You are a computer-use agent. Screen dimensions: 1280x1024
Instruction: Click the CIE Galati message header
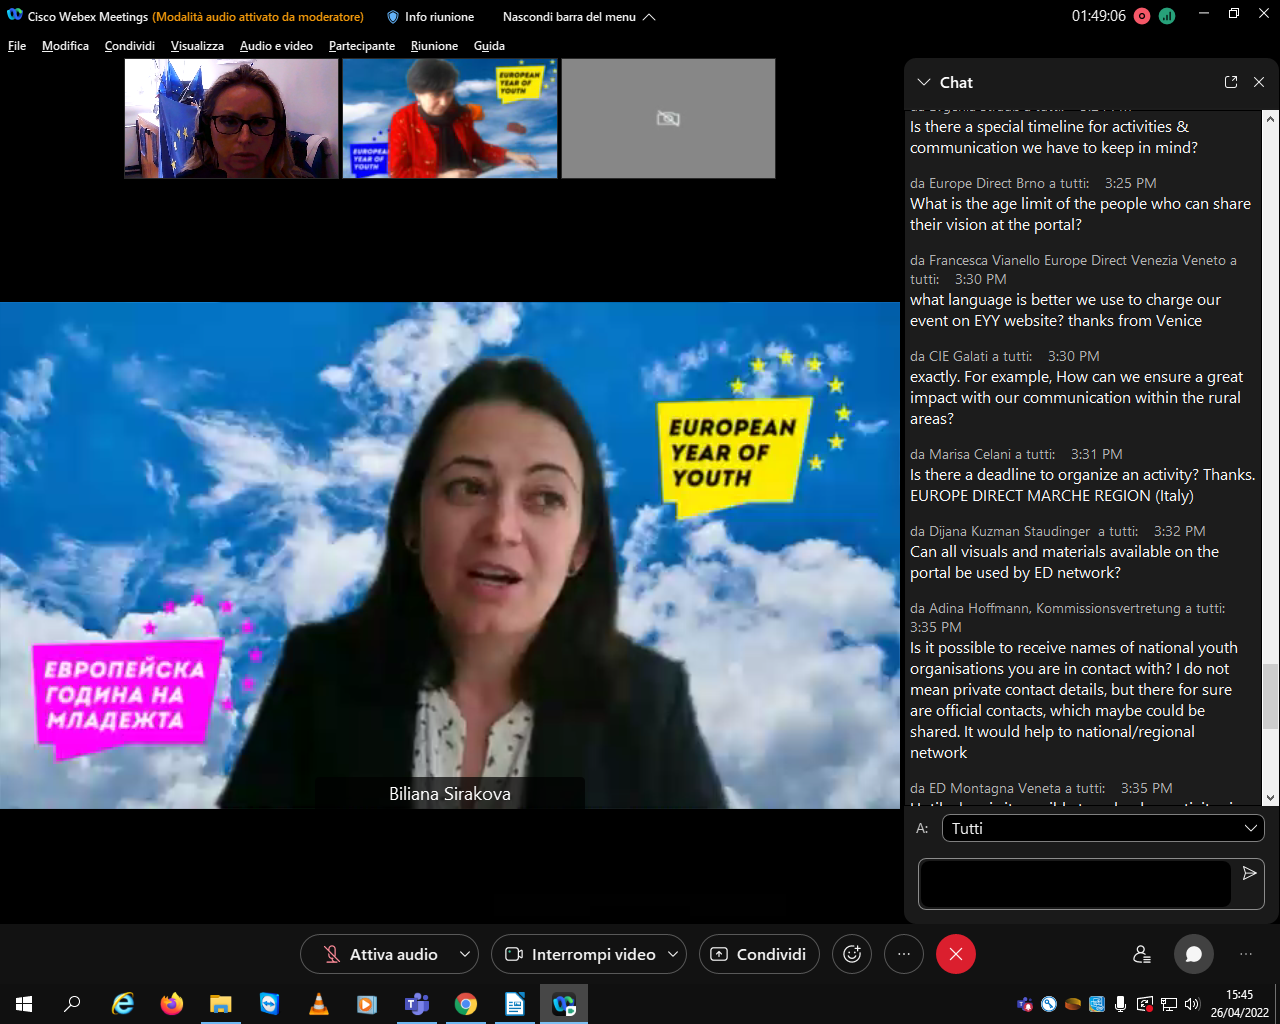coord(1004,356)
